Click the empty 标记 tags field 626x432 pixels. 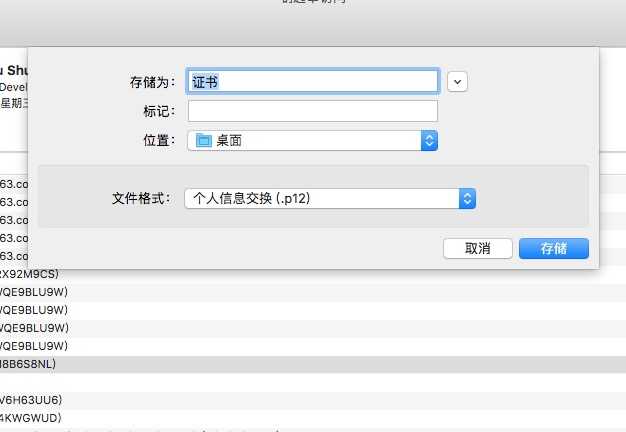(312, 111)
